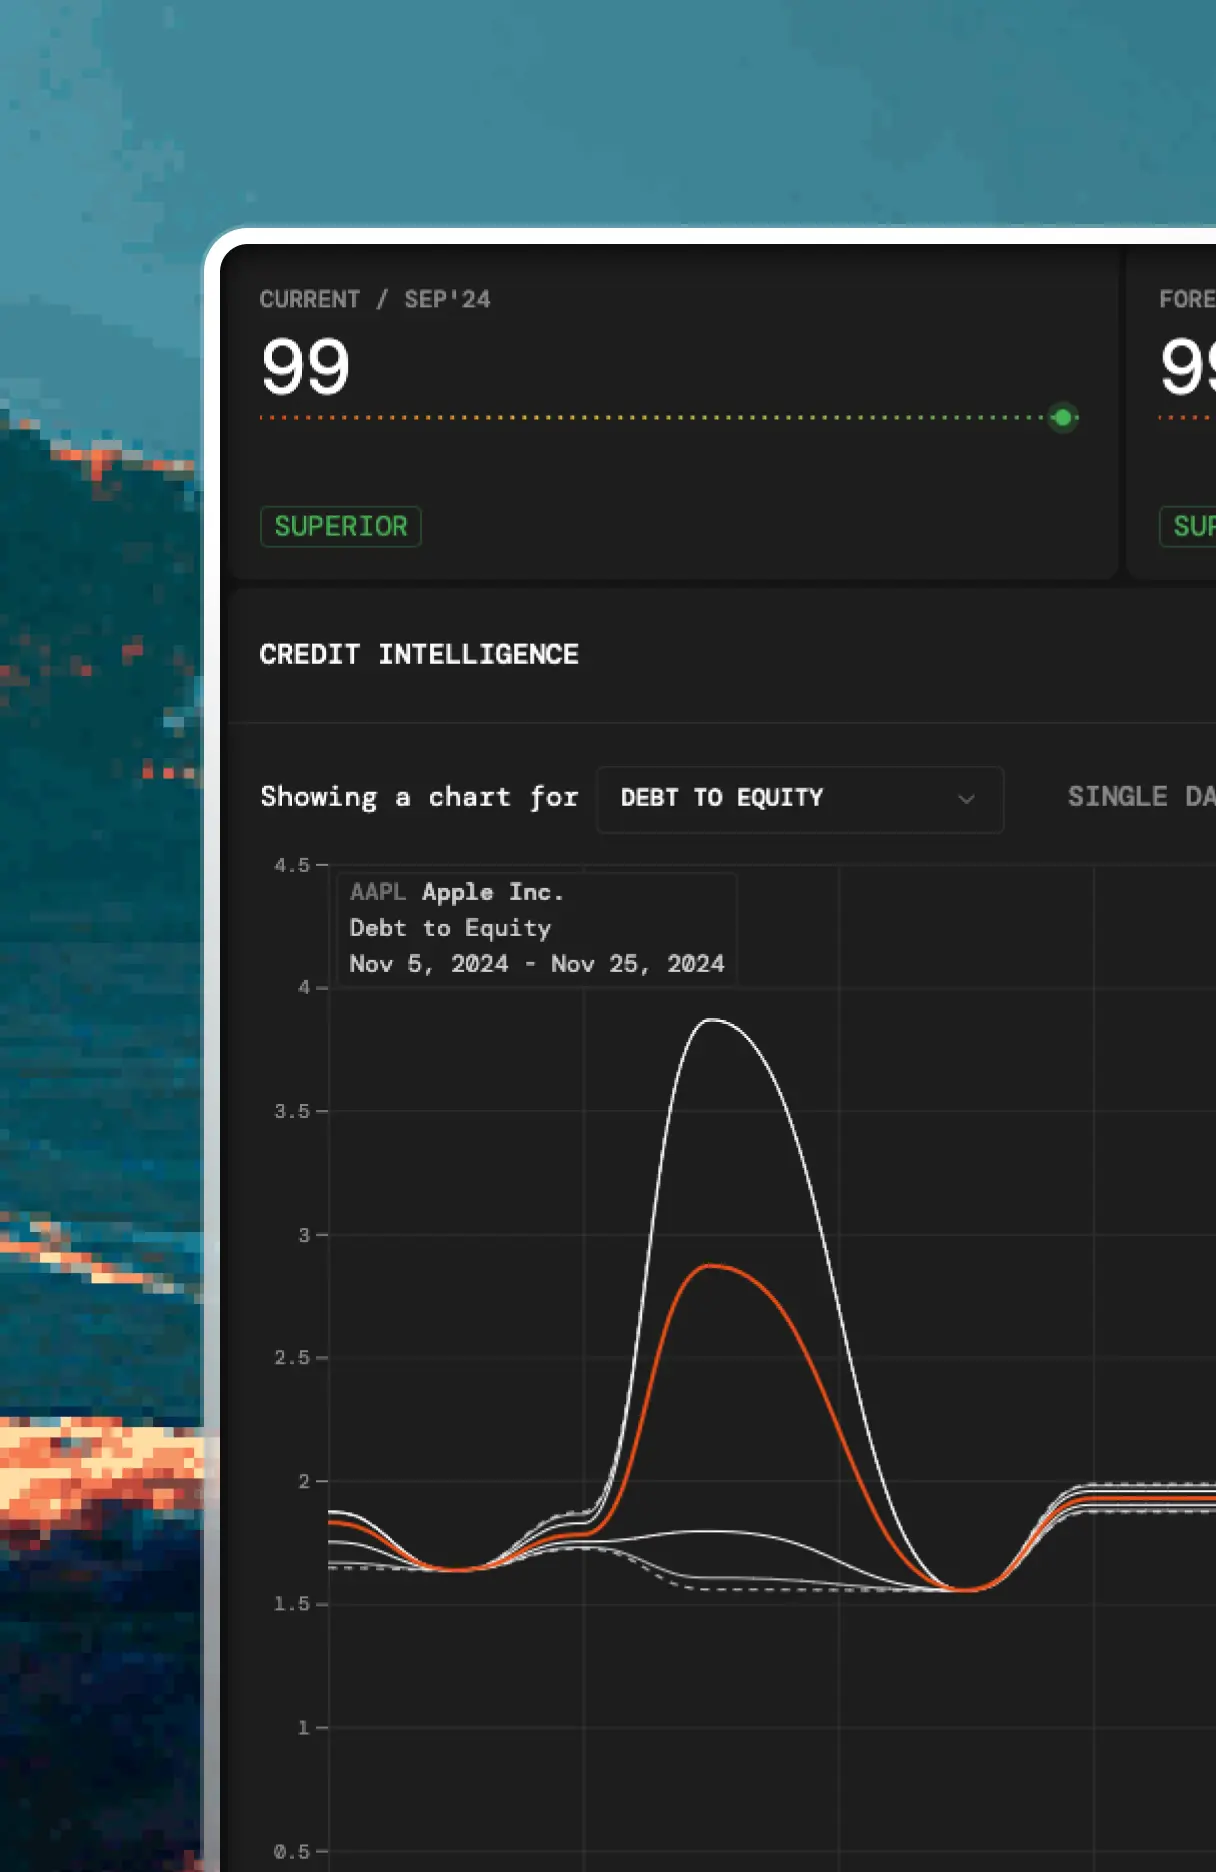Click the dropdown chevron arrow icon
Viewport: 1216px width, 1872px height.
tap(966, 799)
